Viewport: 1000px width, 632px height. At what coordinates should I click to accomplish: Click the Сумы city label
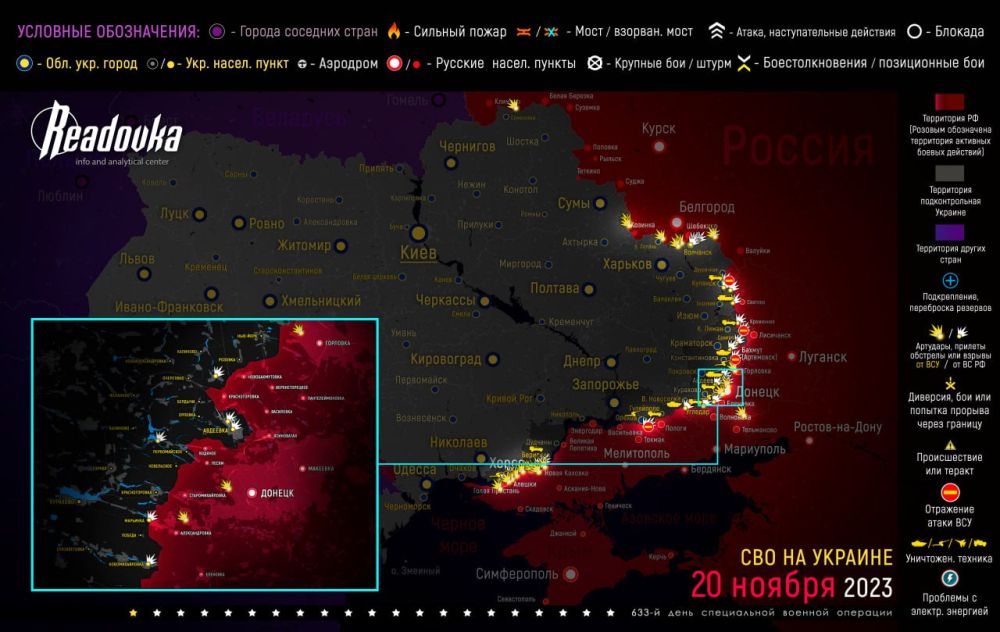(573, 203)
